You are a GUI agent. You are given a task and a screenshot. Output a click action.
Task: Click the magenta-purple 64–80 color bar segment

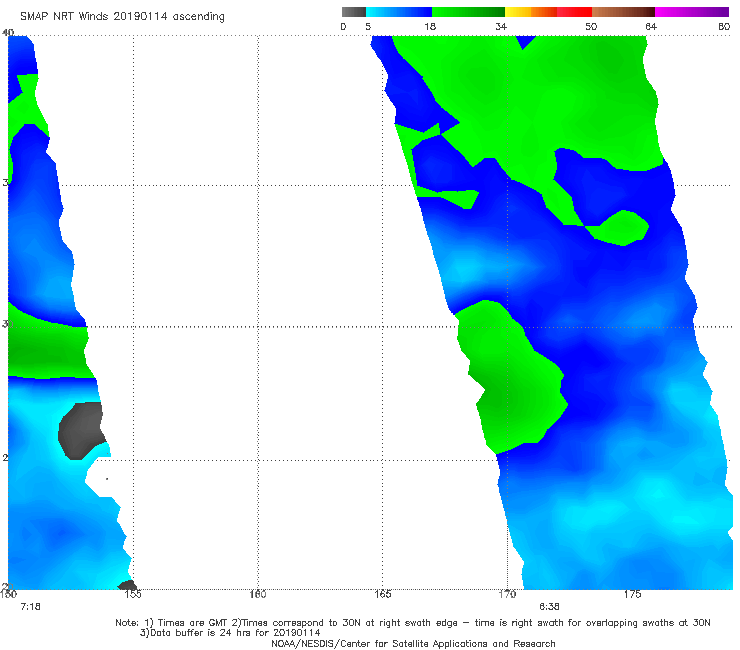point(692,12)
